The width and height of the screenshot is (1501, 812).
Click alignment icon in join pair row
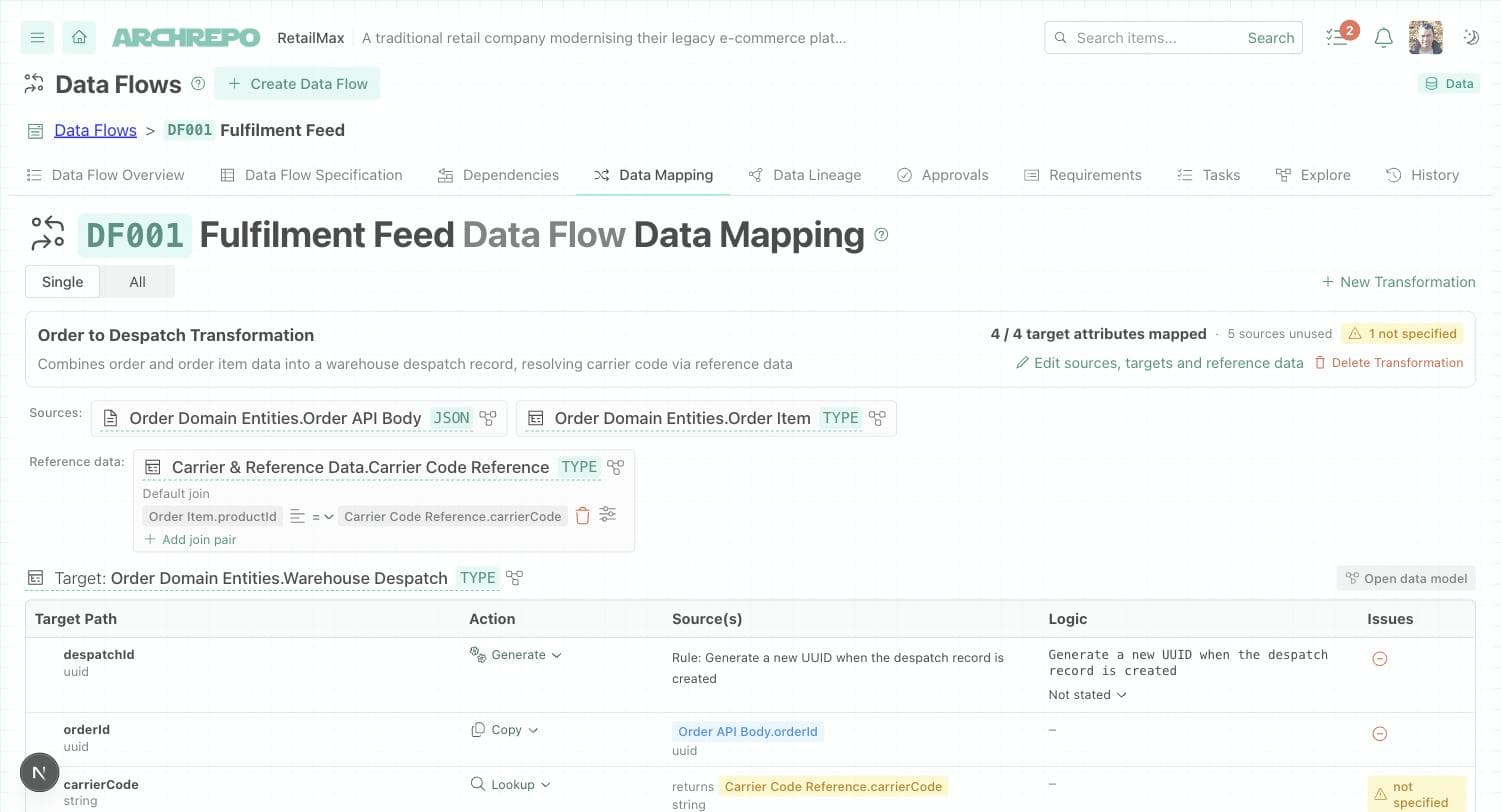[297, 517]
